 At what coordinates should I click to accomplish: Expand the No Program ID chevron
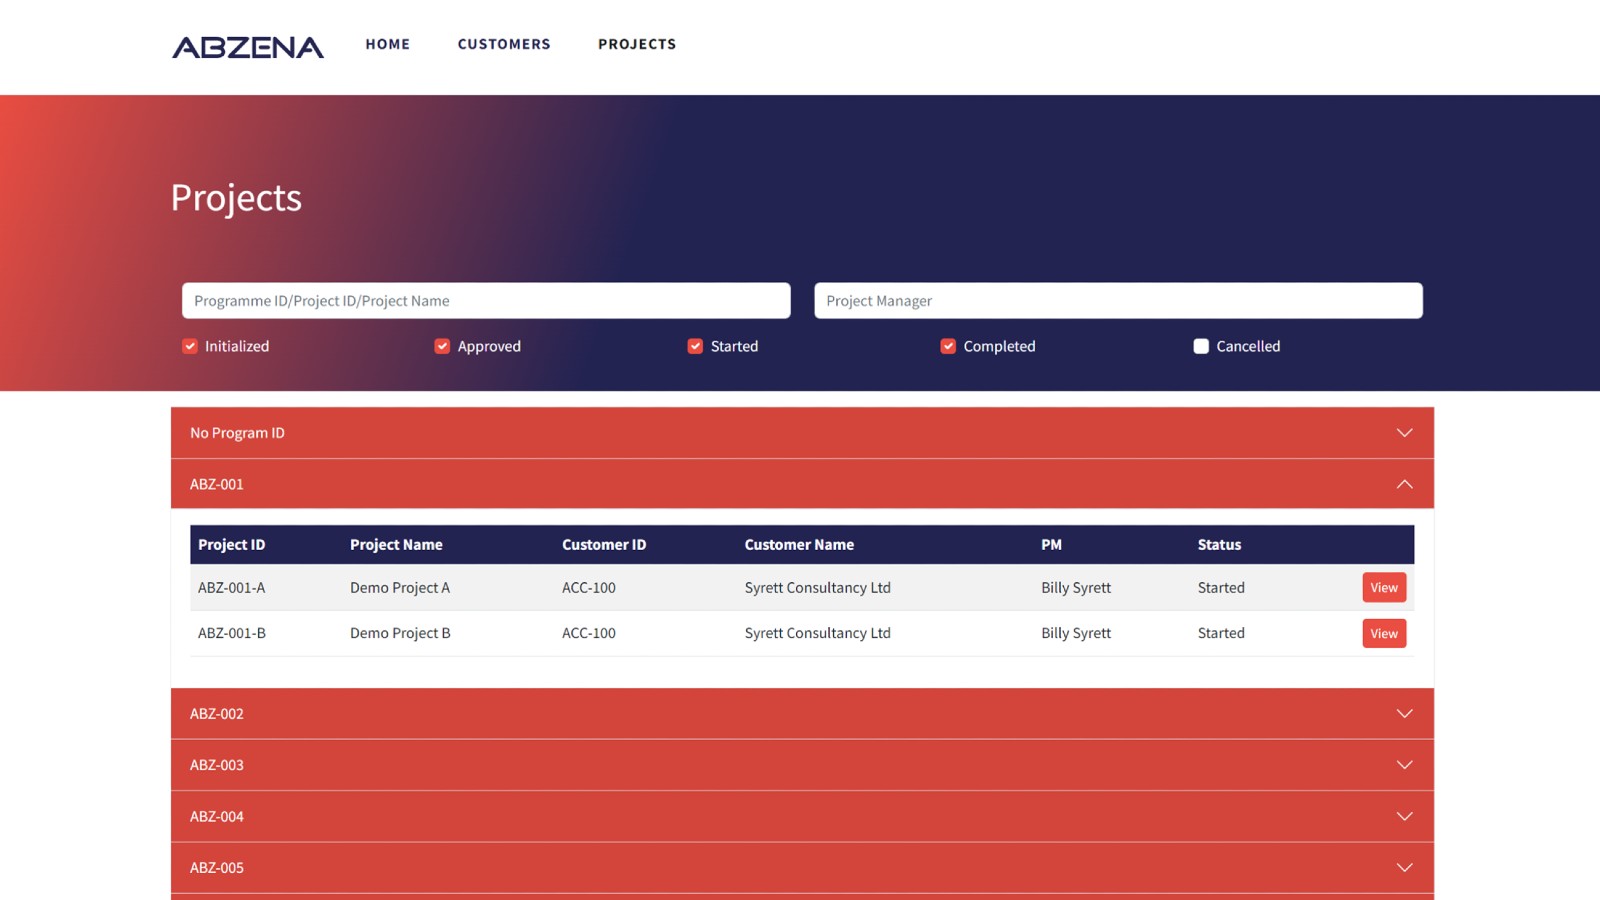[x=1404, y=433]
